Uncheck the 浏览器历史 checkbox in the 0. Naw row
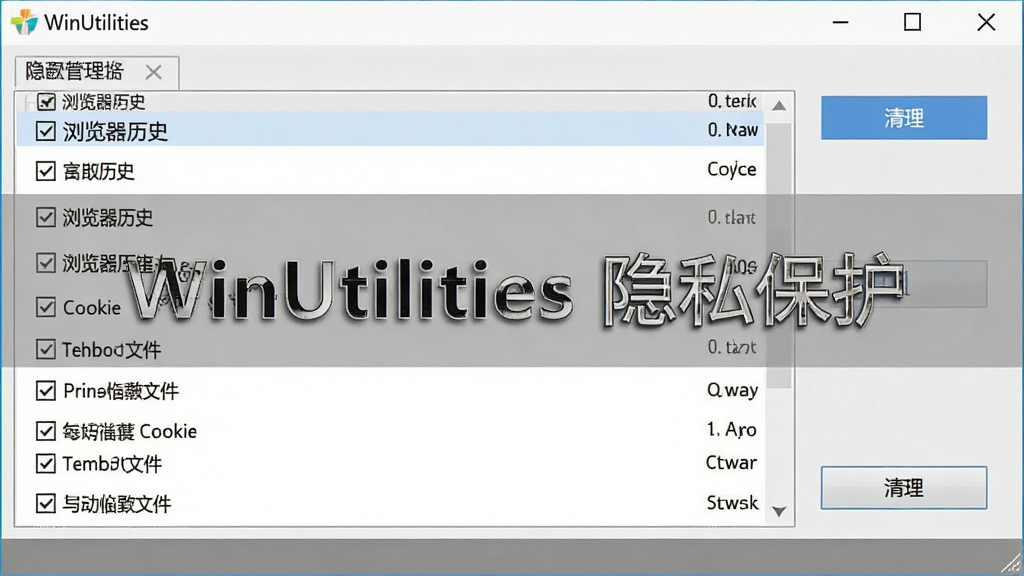 [x=46, y=131]
